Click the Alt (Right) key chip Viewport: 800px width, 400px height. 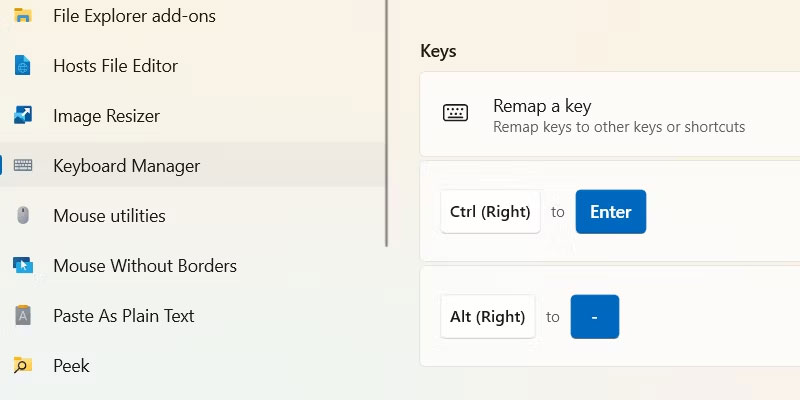point(487,317)
